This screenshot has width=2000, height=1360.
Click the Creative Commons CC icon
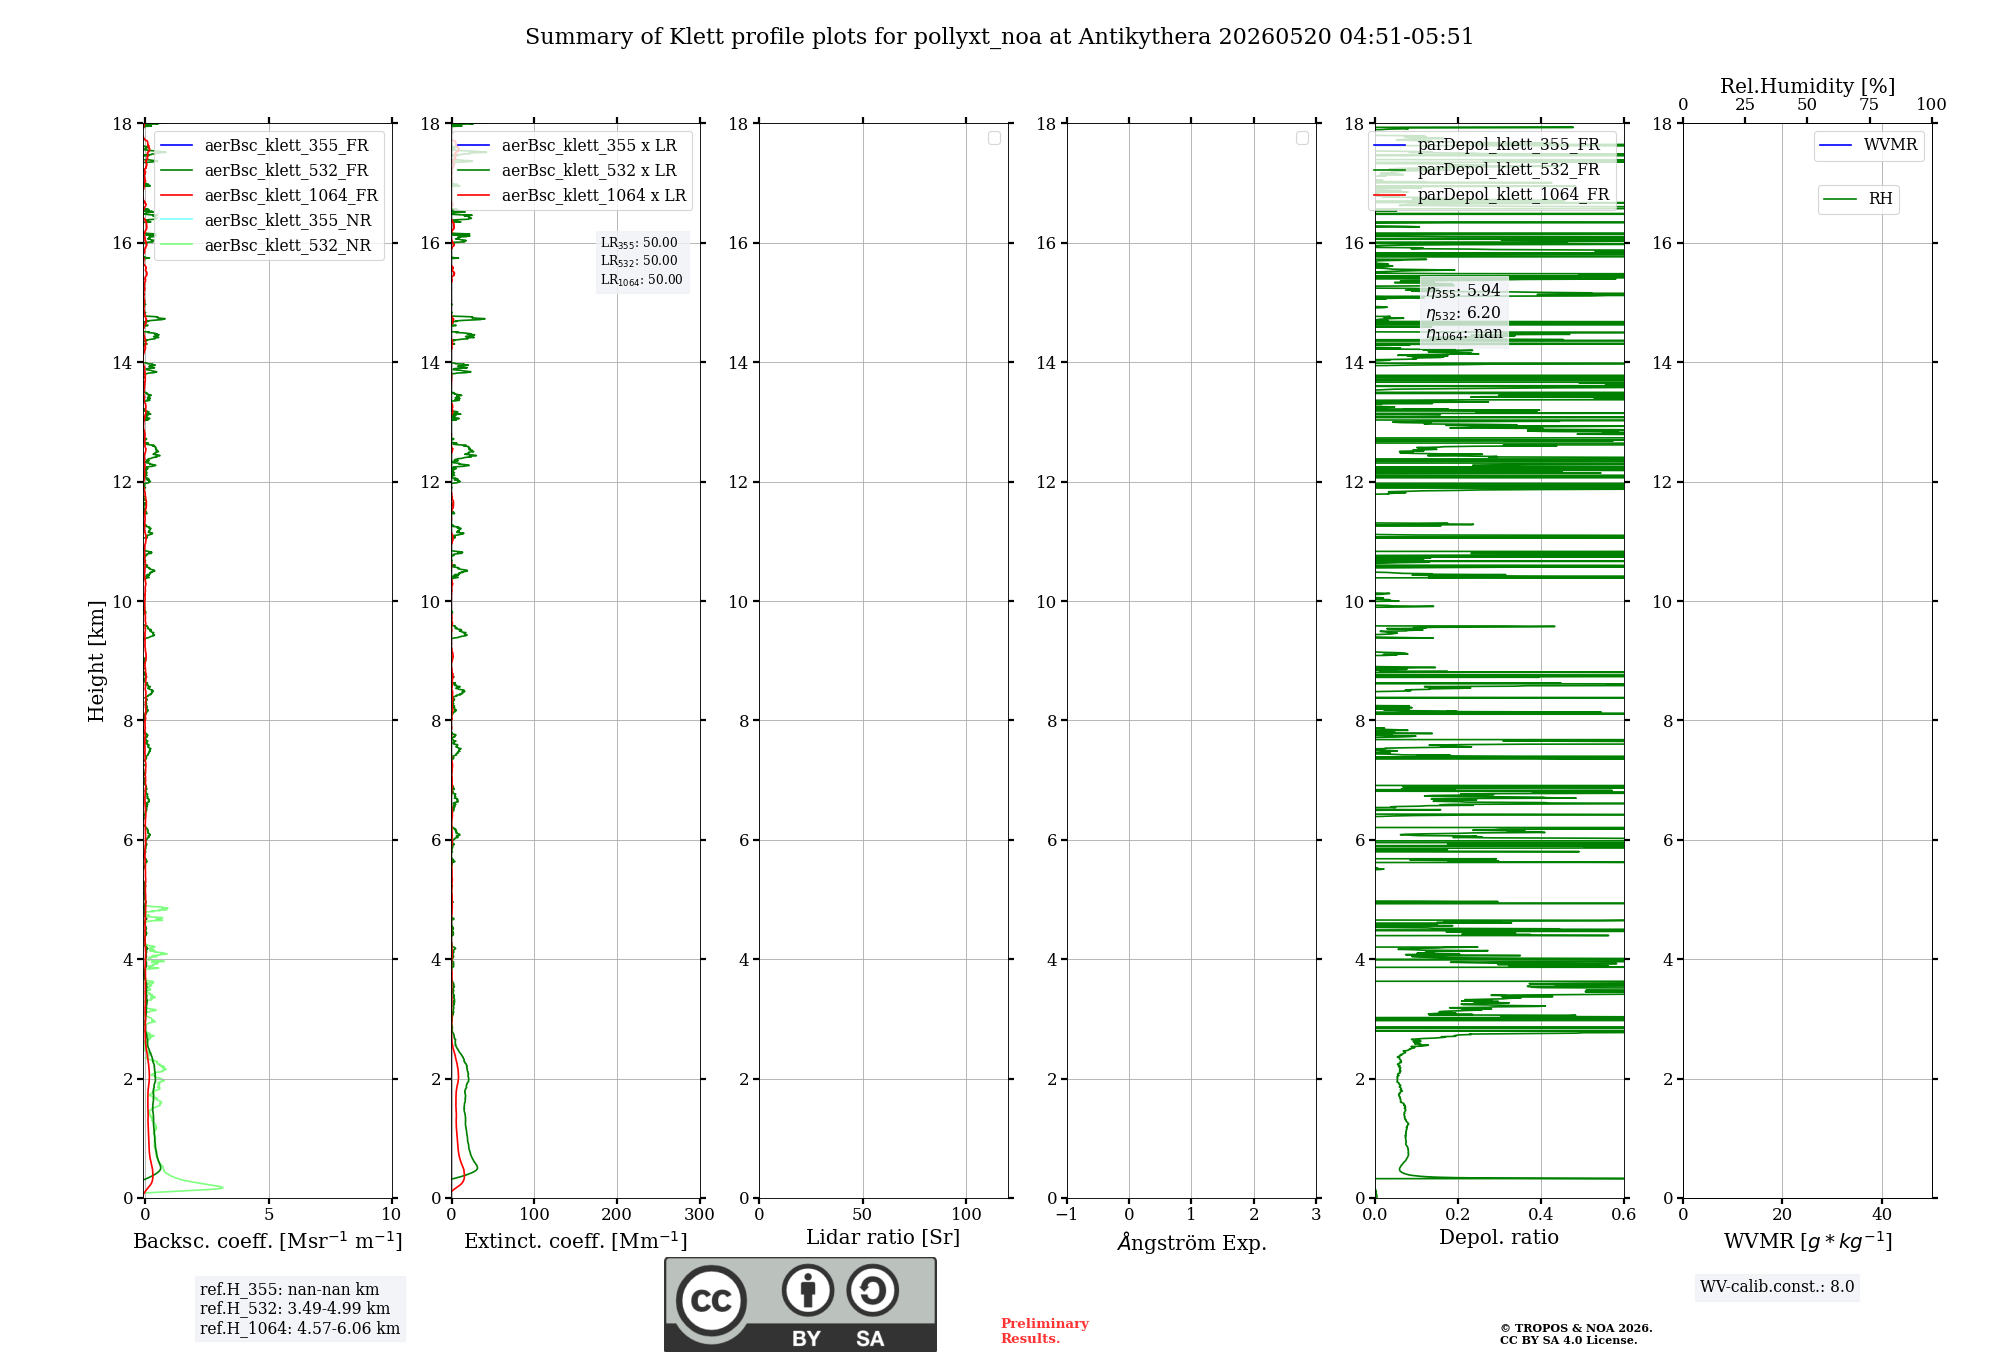coord(711,1301)
